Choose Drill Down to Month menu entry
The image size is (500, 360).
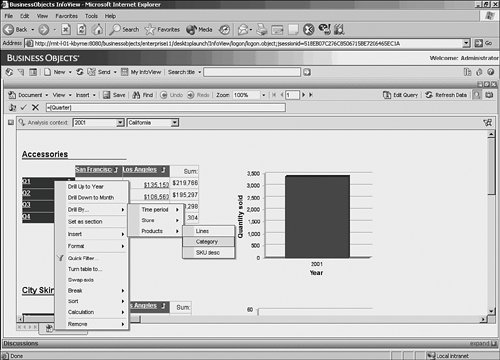92,198
